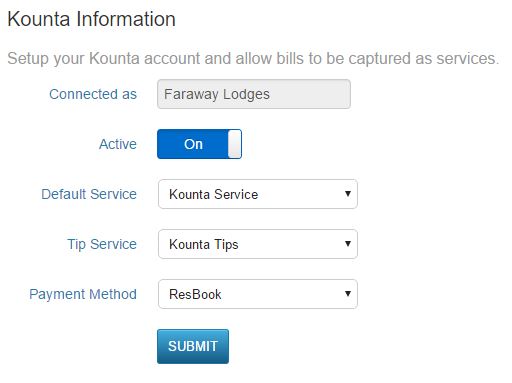Click the Faraway Lodges connected account field
This screenshot has height=383, width=512.
pyautogui.click(x=254, y=94)
